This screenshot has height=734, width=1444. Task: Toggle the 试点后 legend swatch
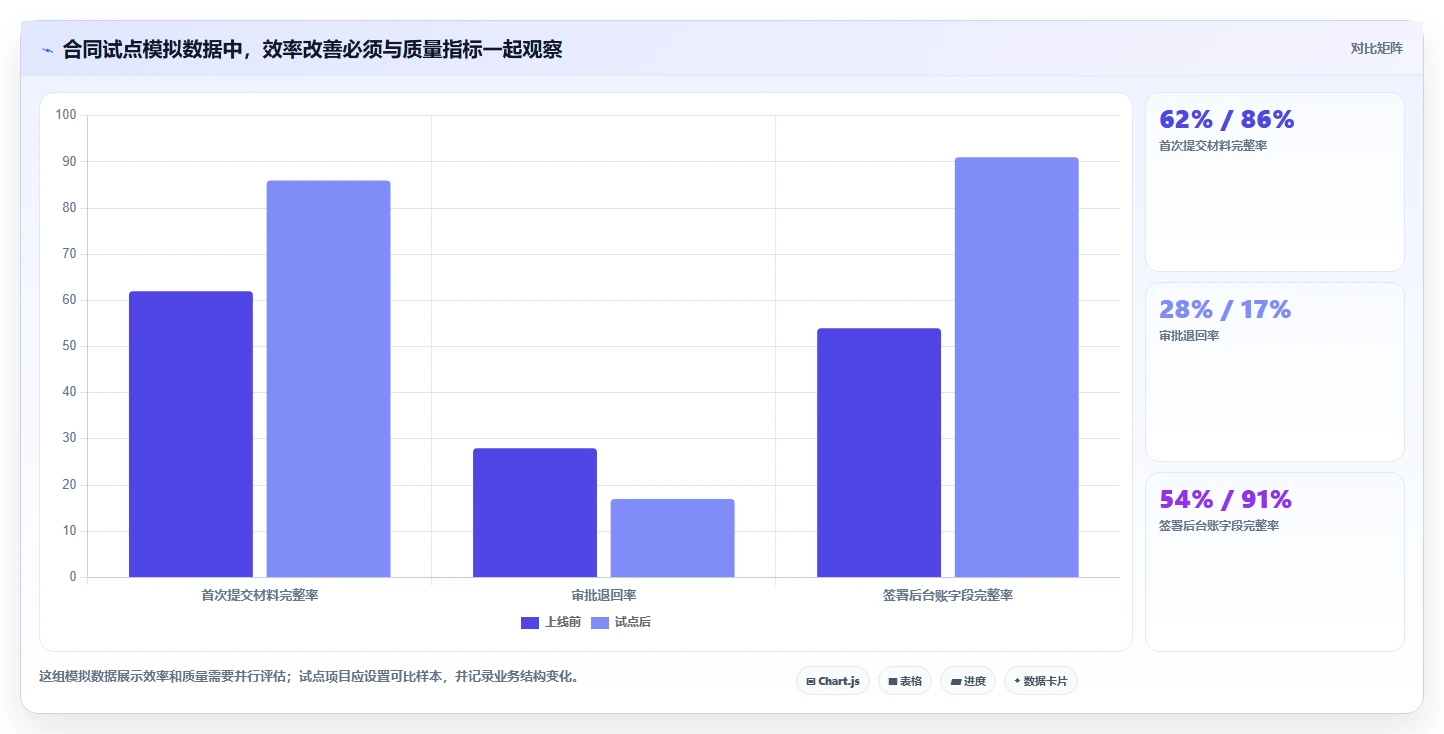click(x=600, y=623)
